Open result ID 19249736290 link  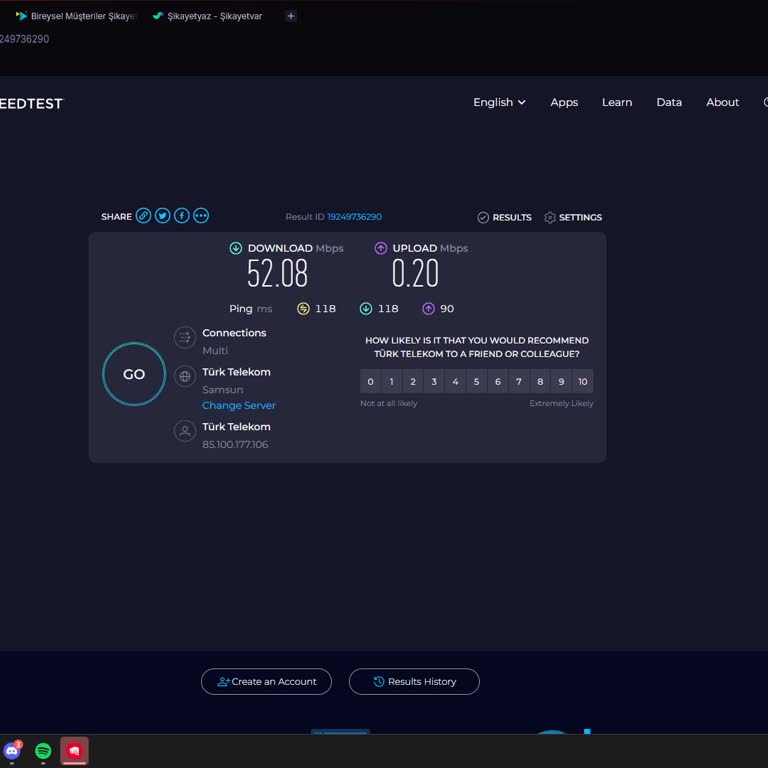pos(355,217)
